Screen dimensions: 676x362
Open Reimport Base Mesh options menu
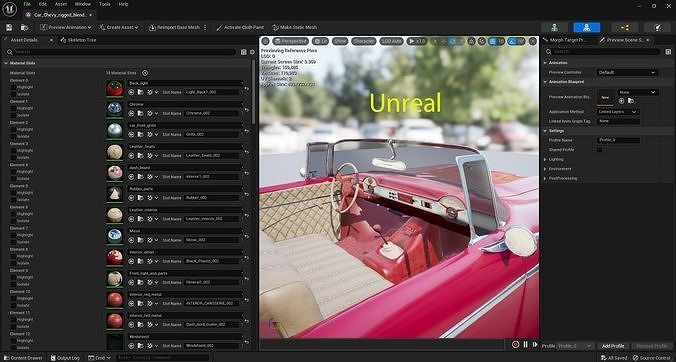click(205, 27)
